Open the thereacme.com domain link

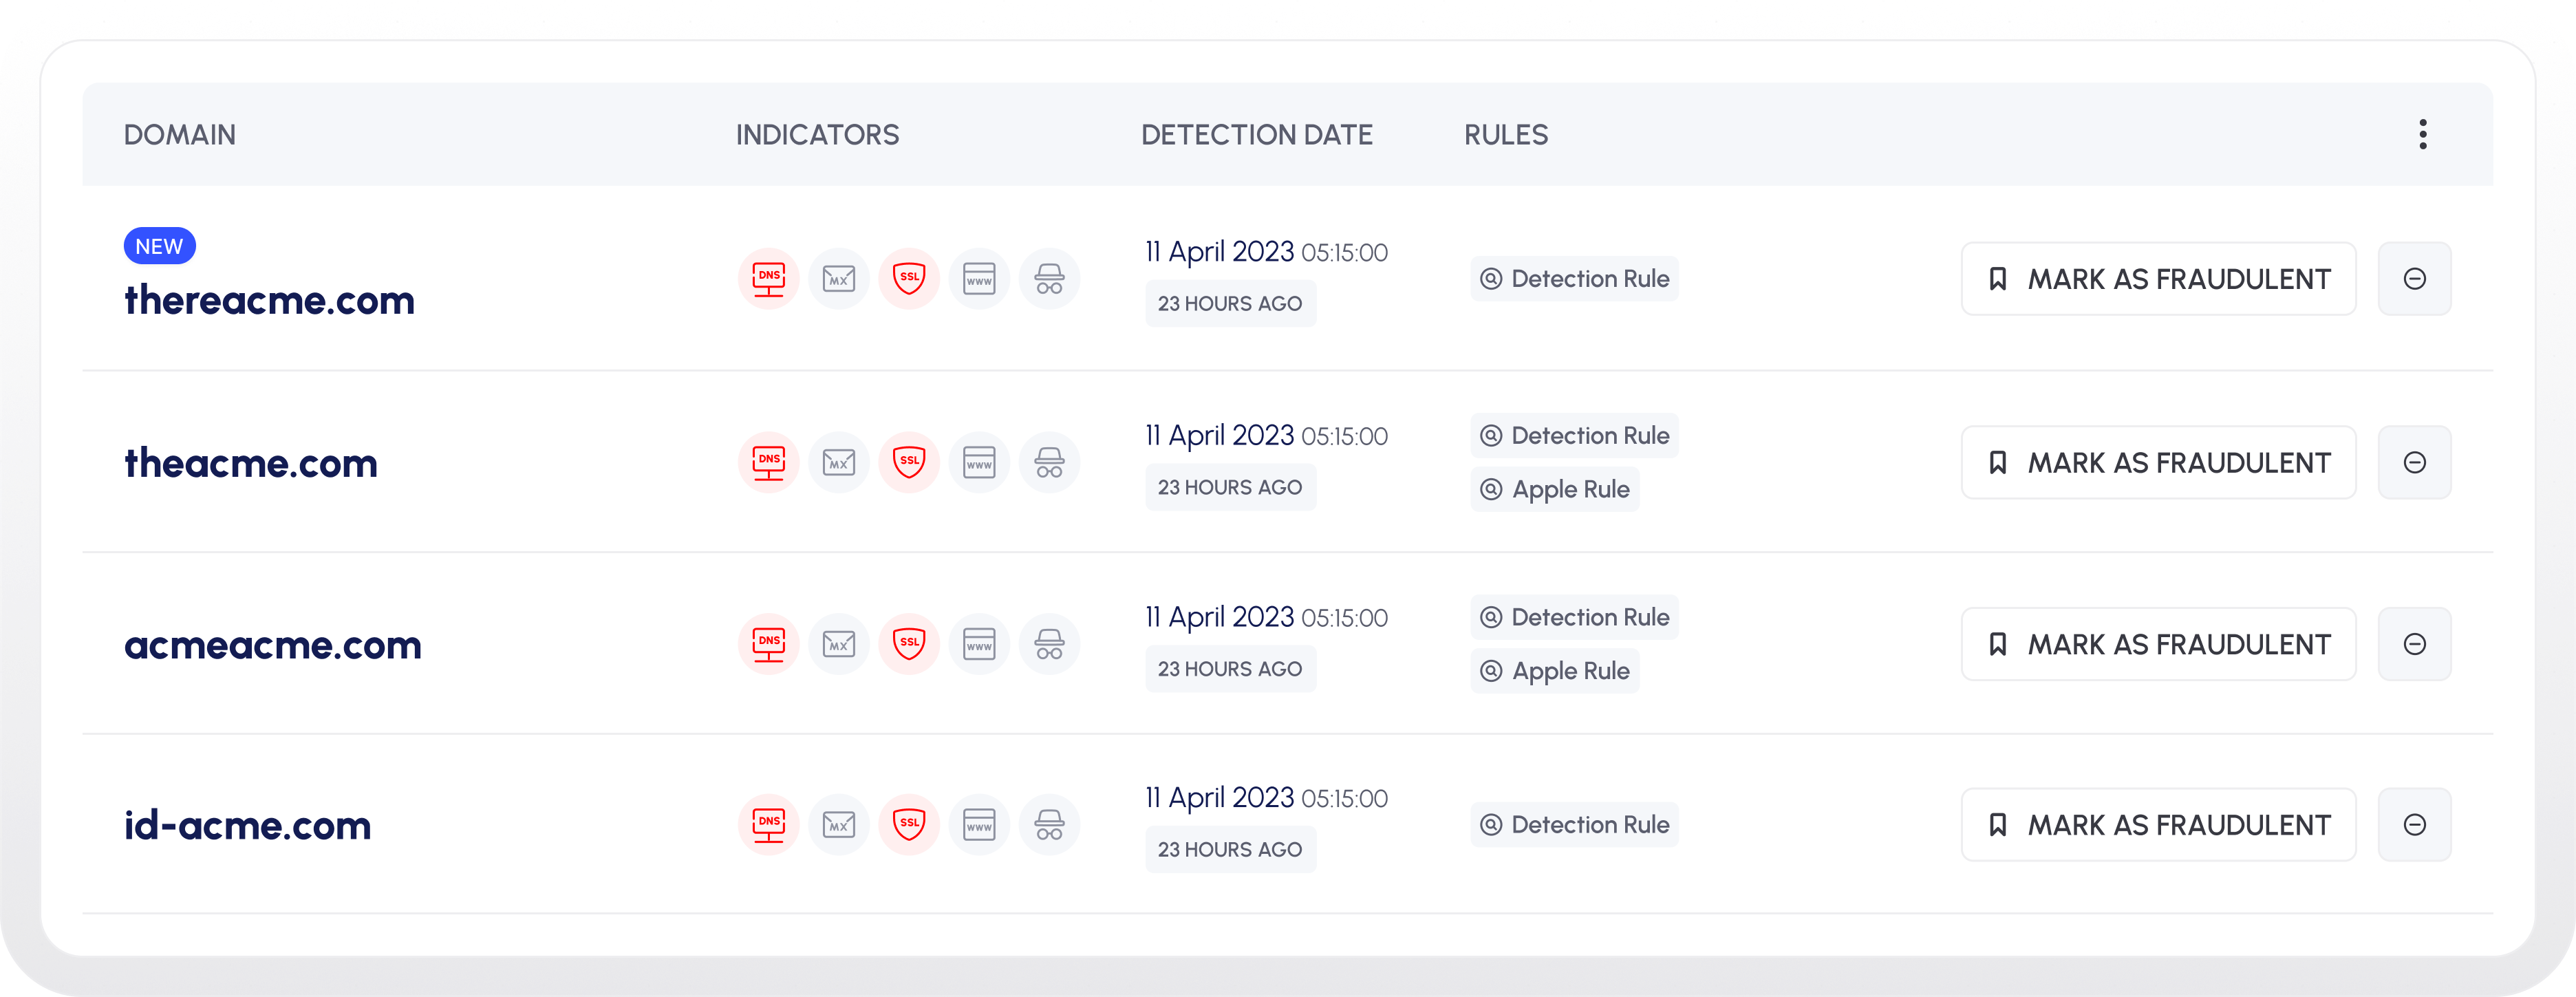tap(269, 300)
